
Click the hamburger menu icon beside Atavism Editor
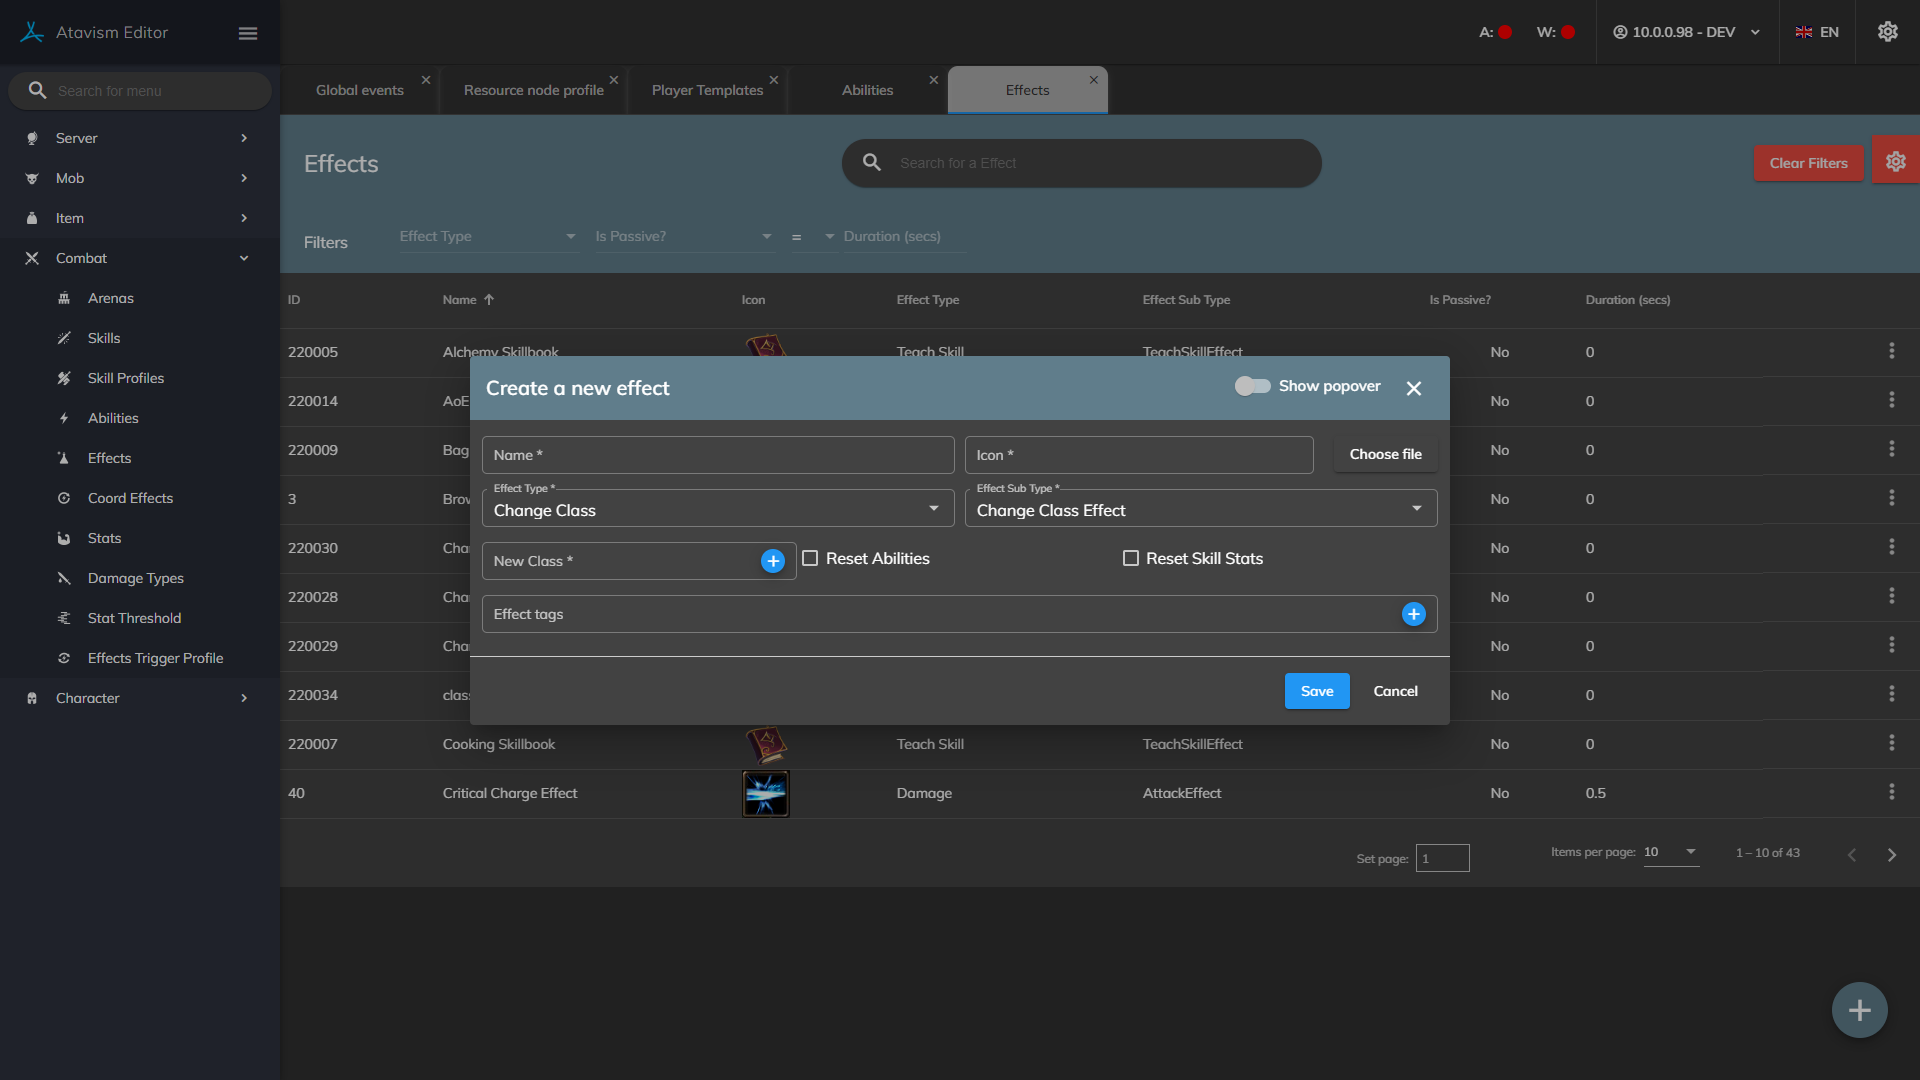(248, 33)
